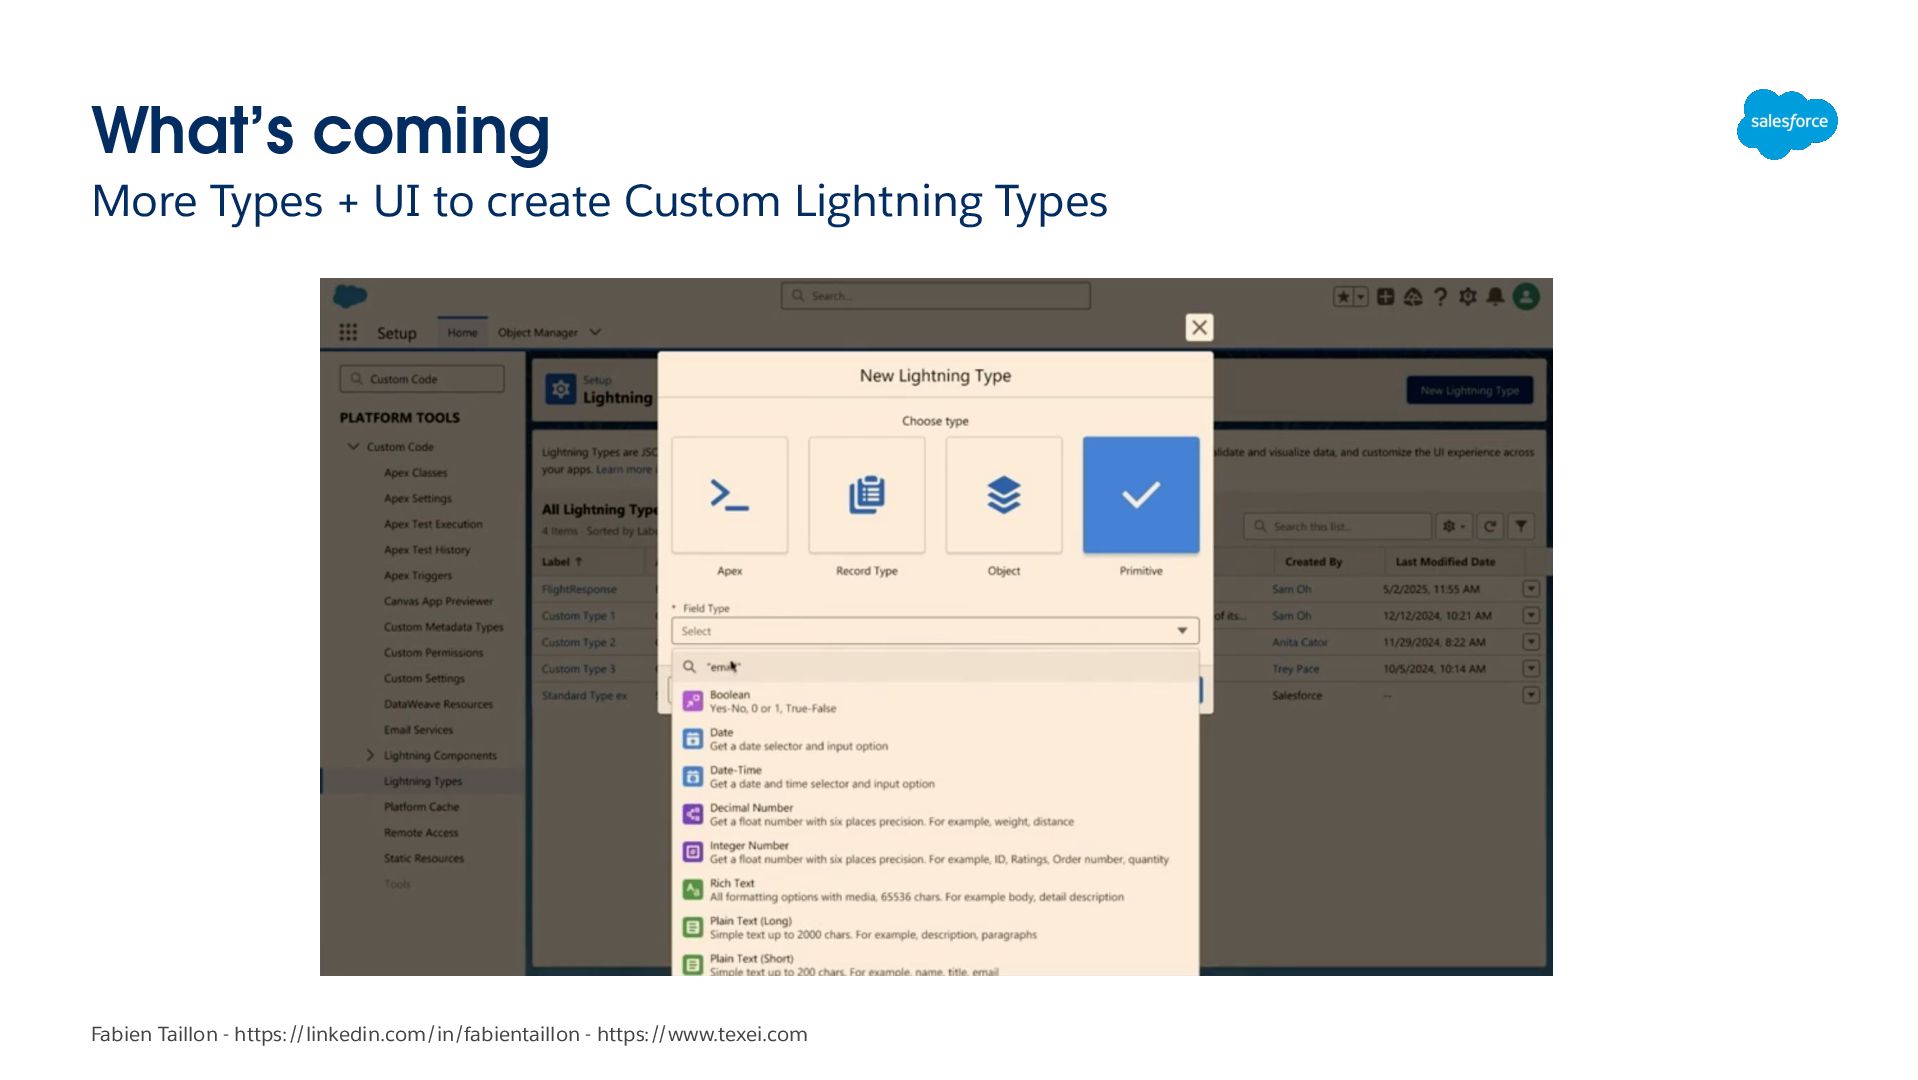Viewport: 1918px width, 1080px height.
Task: Choose the Object type tile
Action: pyautogui.click(x=1003, y=494)
